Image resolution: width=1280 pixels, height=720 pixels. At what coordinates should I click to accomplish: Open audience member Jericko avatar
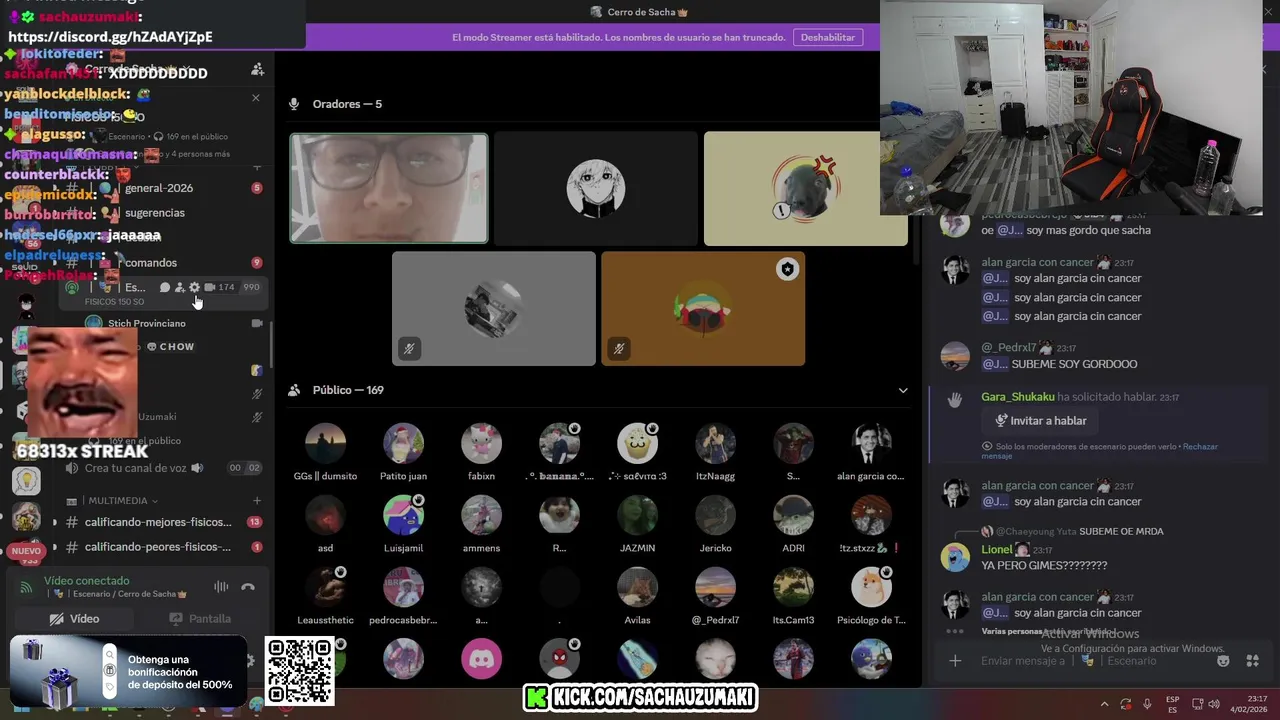click(715, 515)
